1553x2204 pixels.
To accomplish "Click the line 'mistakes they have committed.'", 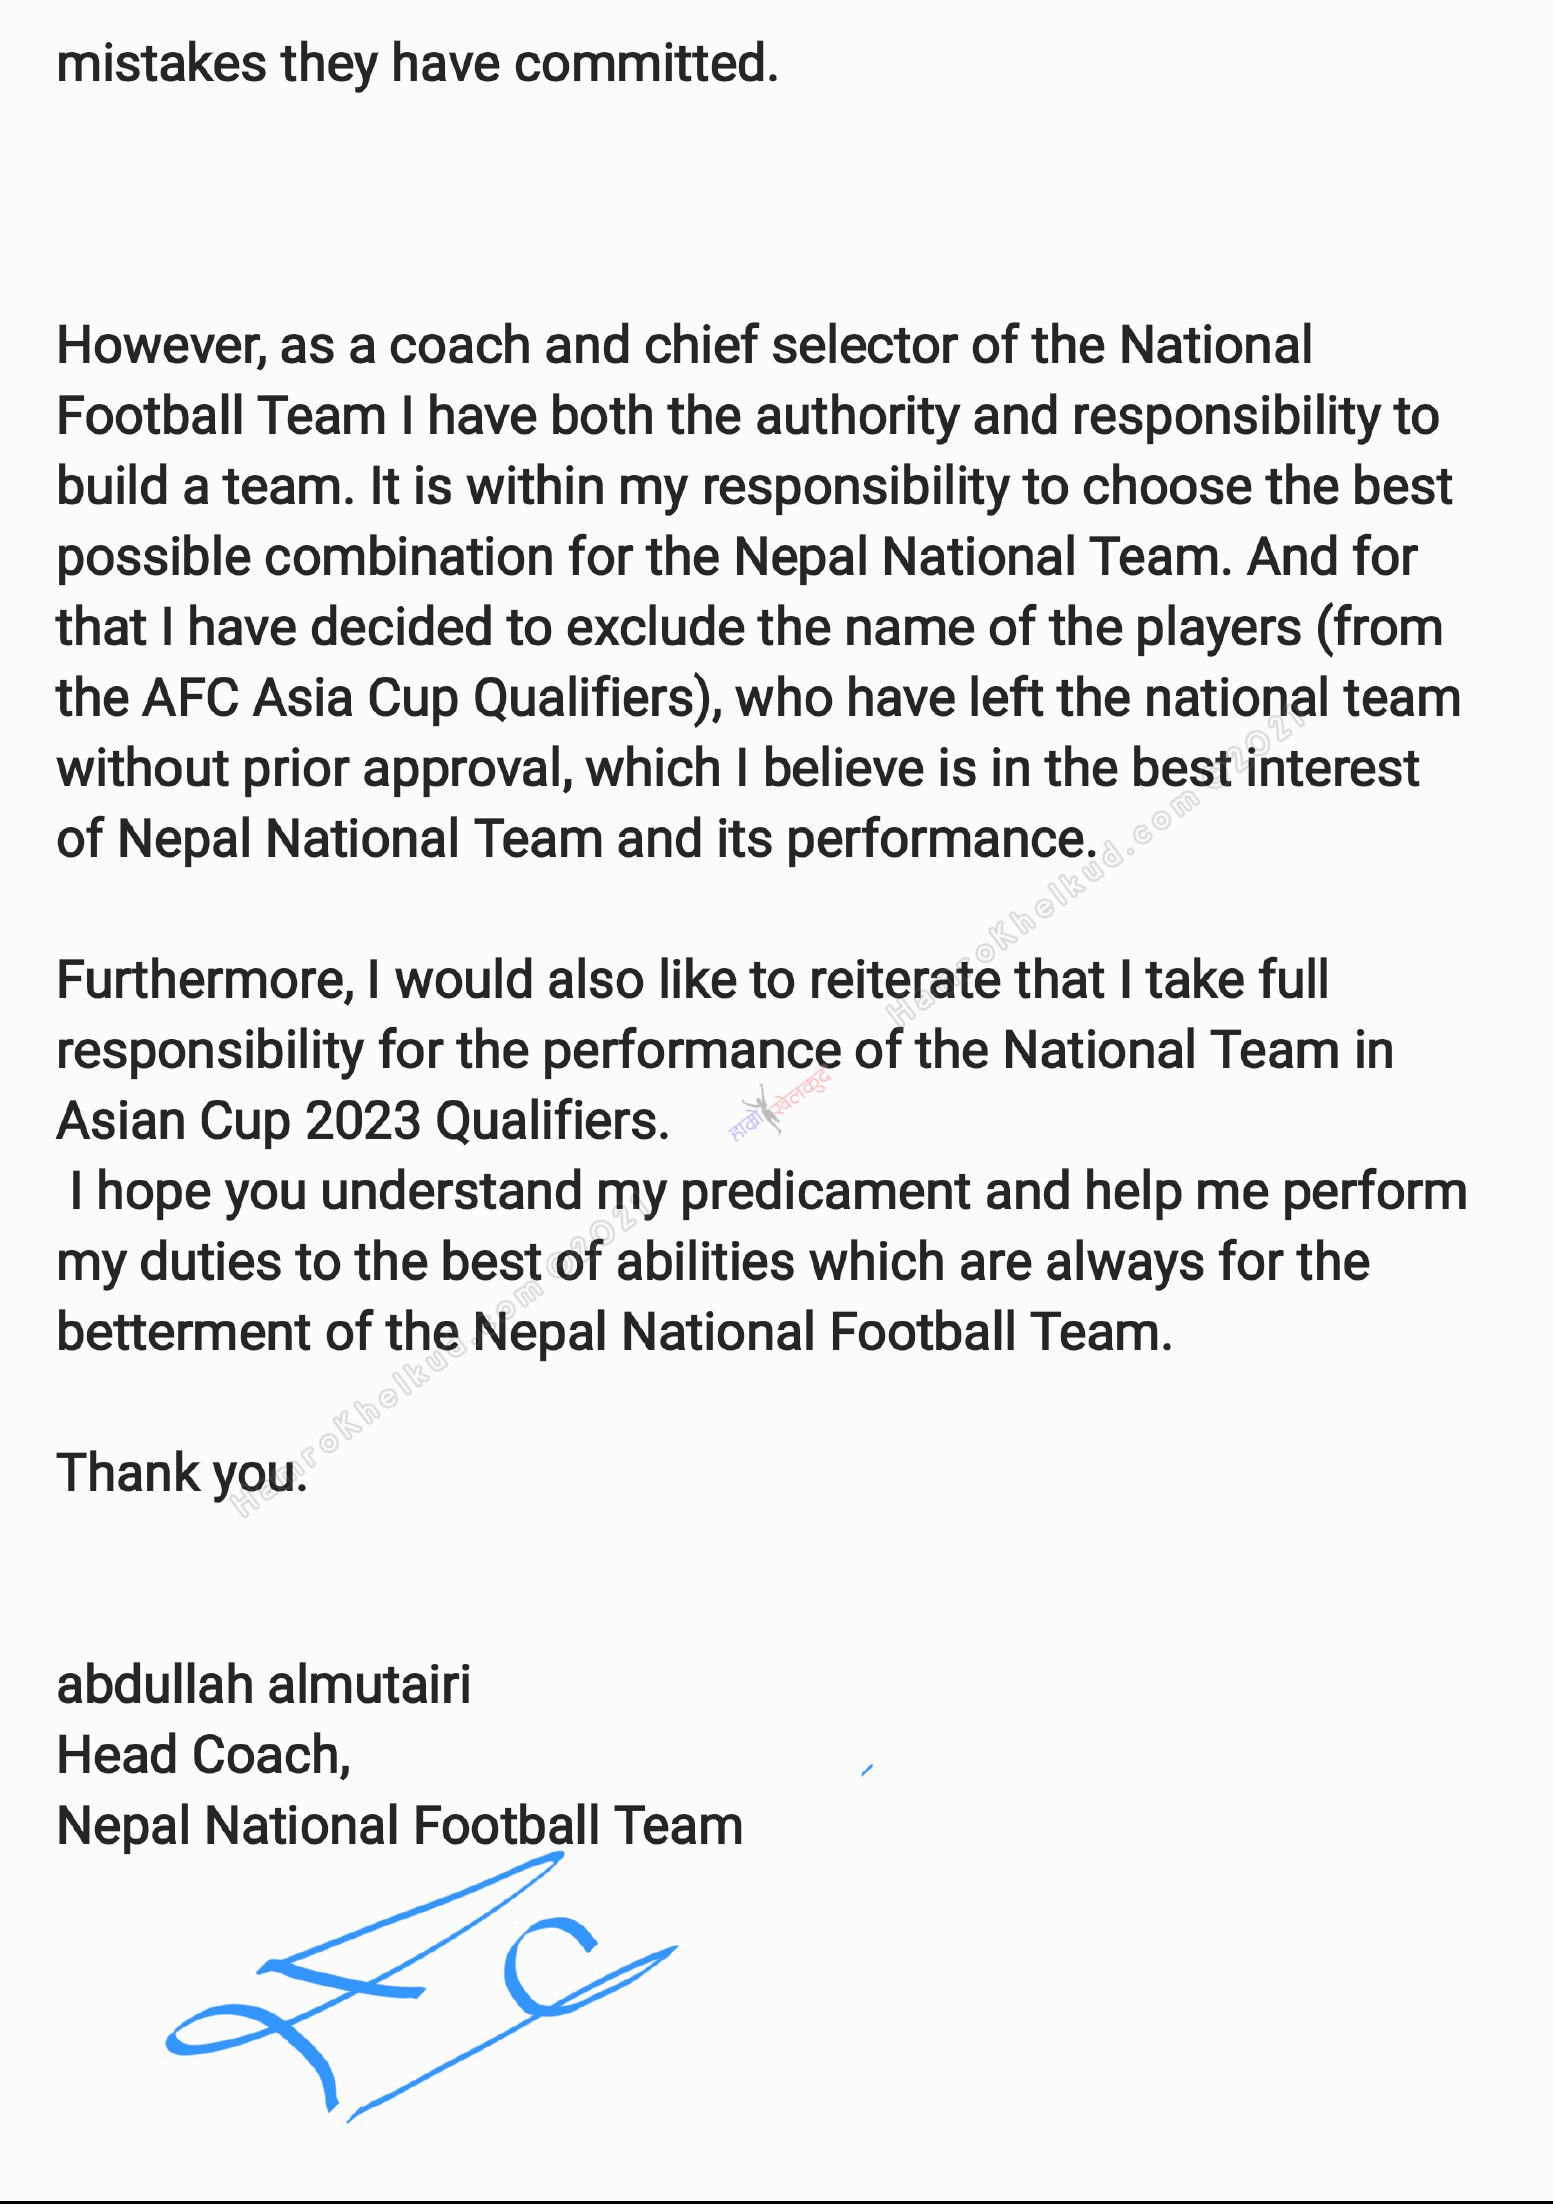I will [417, 64].
